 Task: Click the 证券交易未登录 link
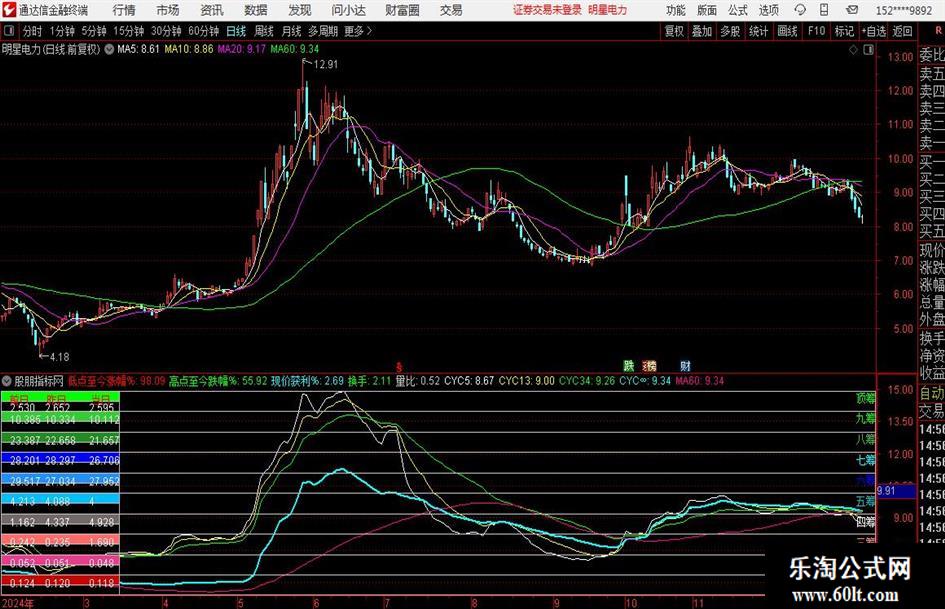547,10
